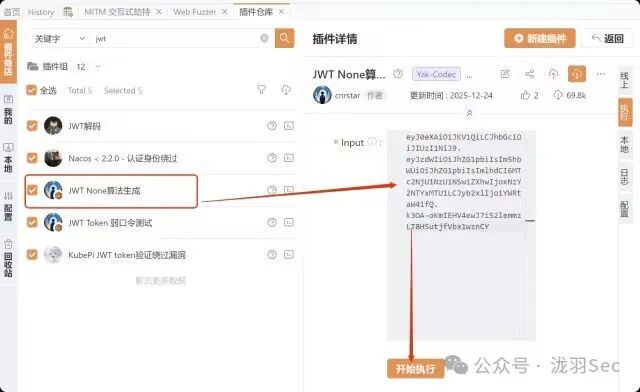Click the orange search magnifier button
Screen dimensions: 640x392
[284, 38]
